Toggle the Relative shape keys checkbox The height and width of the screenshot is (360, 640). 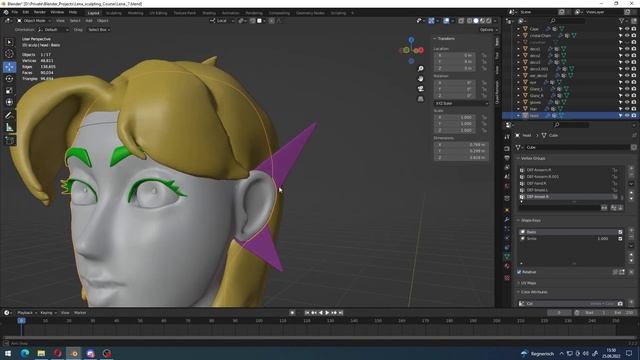click(520, 272)
